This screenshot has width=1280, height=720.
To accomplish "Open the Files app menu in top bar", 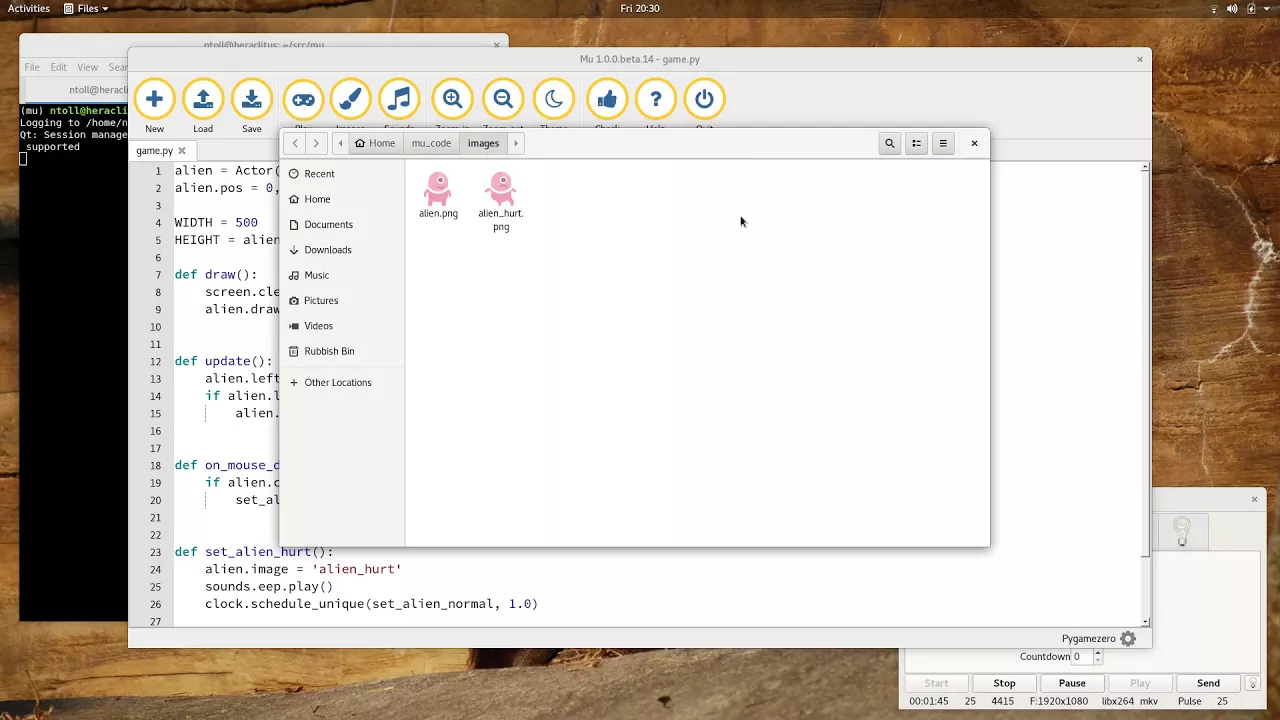I will pyautogui.click(x=86, y=8).
